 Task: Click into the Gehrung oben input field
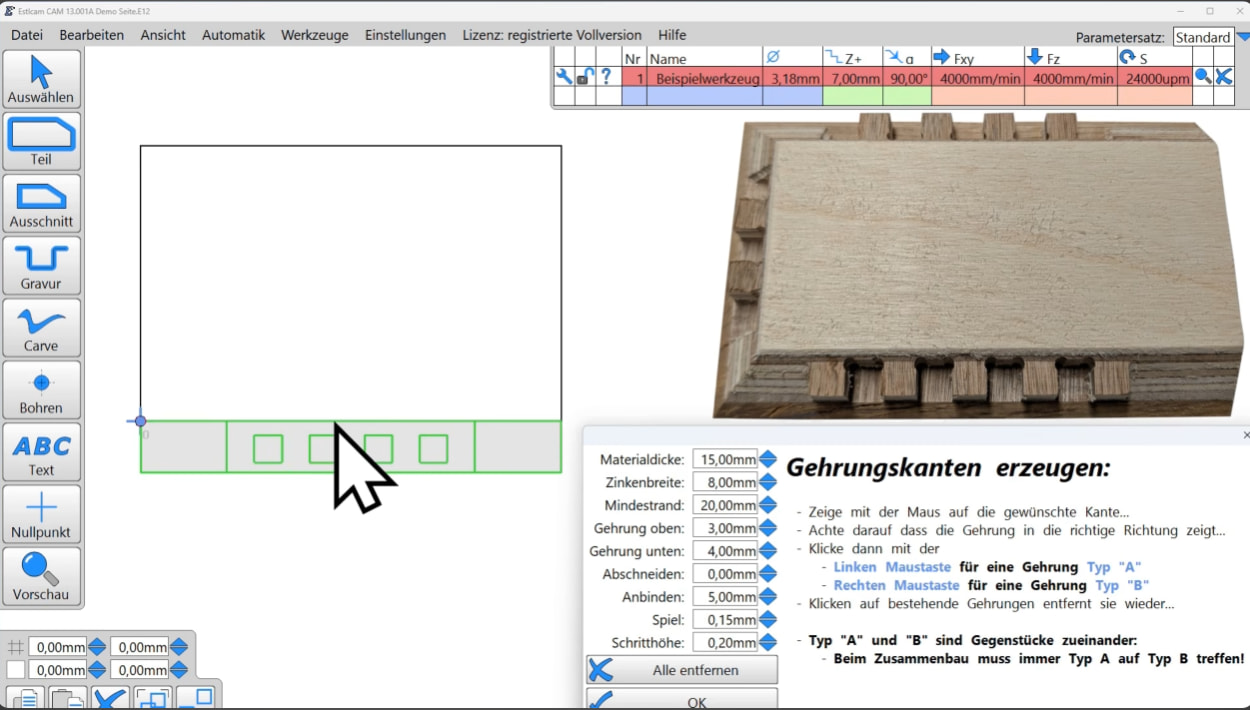(x=725, y=528)
